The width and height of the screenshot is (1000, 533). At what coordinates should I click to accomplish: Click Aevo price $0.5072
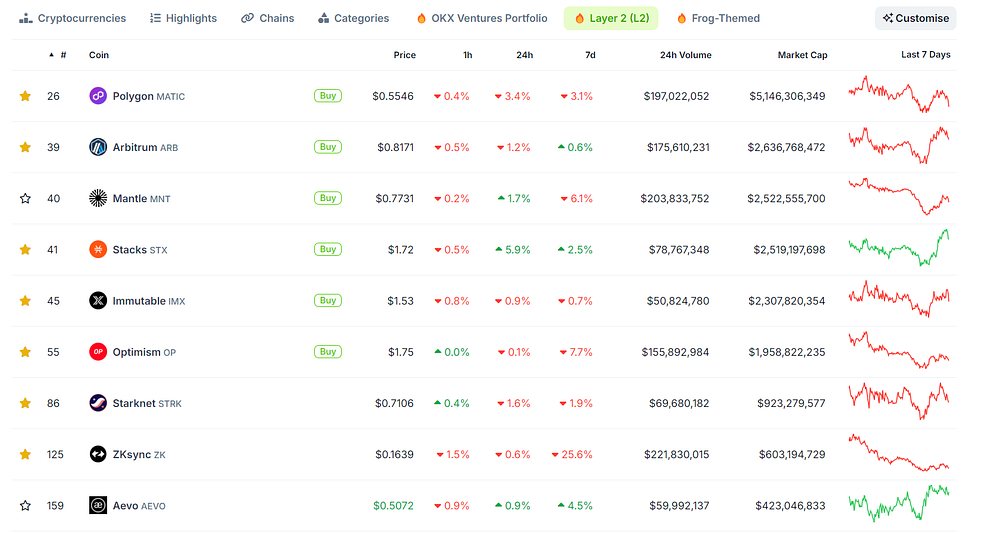click(393, 506)
